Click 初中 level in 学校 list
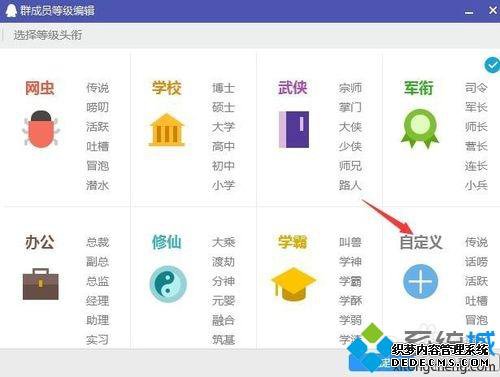This screenshot has height=377, width=500. coord(223,166)
